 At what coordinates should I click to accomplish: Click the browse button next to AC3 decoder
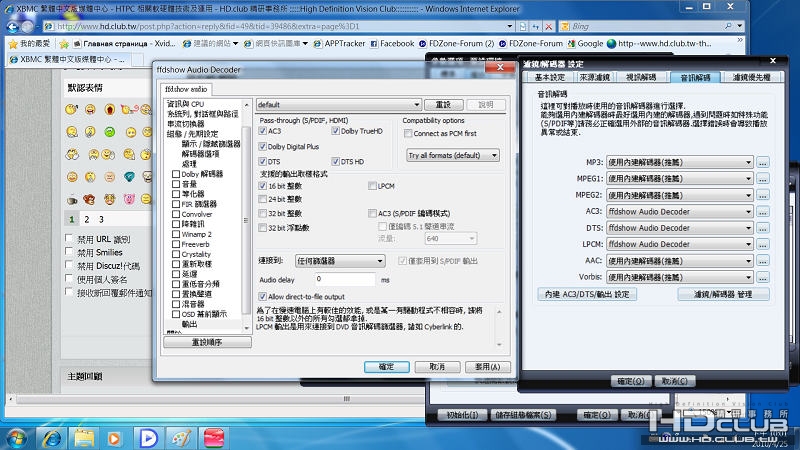(762, 212)
